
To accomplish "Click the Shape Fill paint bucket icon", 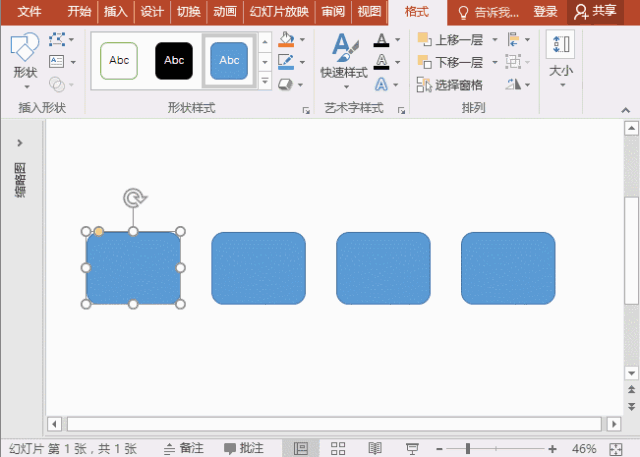I will (287, 41).
